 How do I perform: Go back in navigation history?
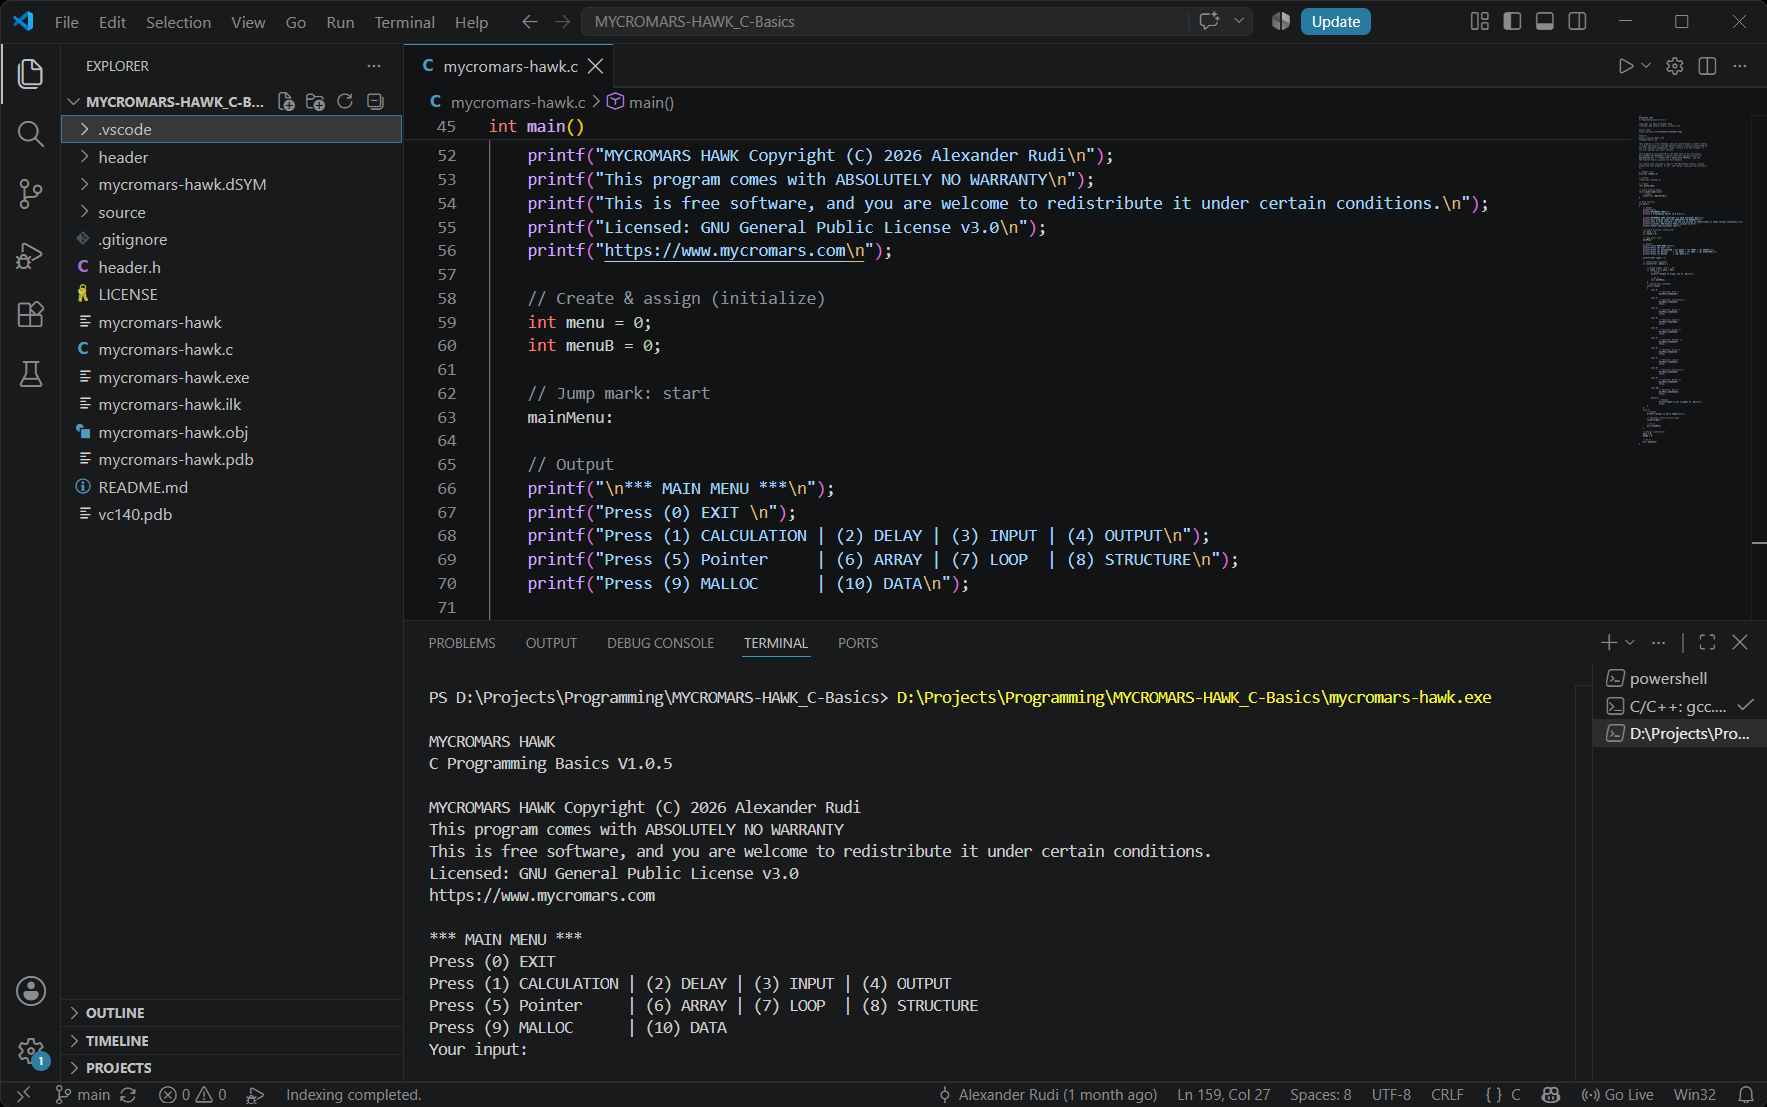[x=530, y=22]
